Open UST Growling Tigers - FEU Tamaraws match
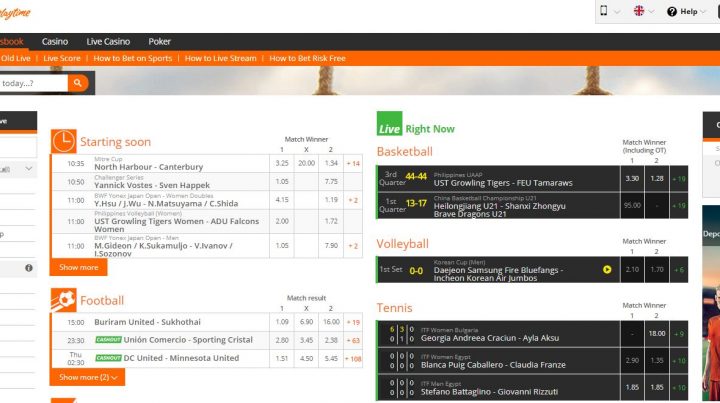The height and width of the screenshot is (403, 720). 503,183
